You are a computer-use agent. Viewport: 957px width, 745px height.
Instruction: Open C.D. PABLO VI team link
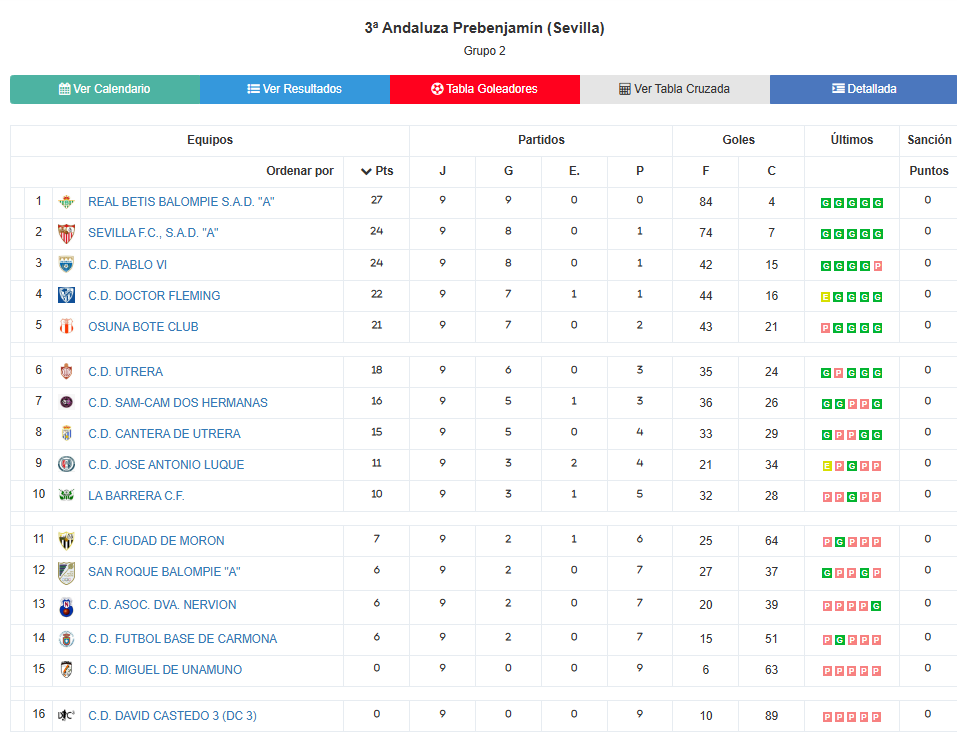(128, 265)
